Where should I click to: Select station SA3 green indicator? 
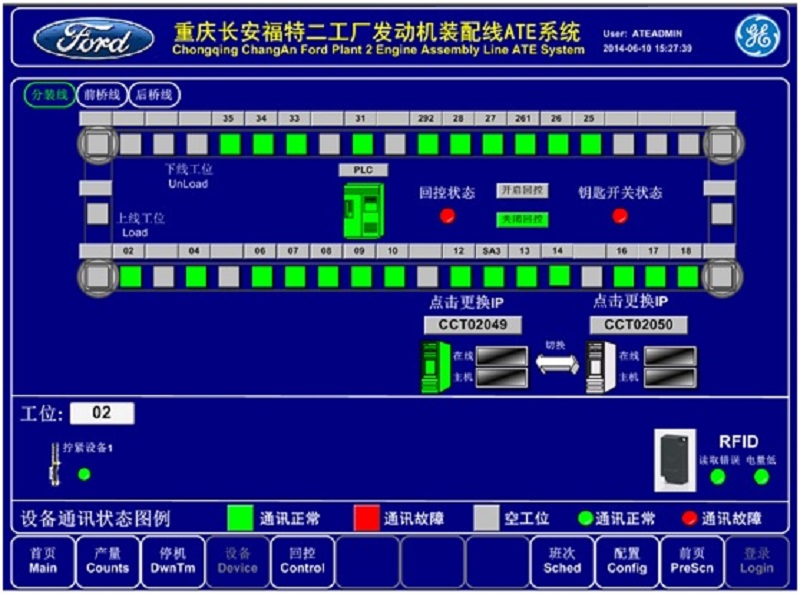point(493,277)
